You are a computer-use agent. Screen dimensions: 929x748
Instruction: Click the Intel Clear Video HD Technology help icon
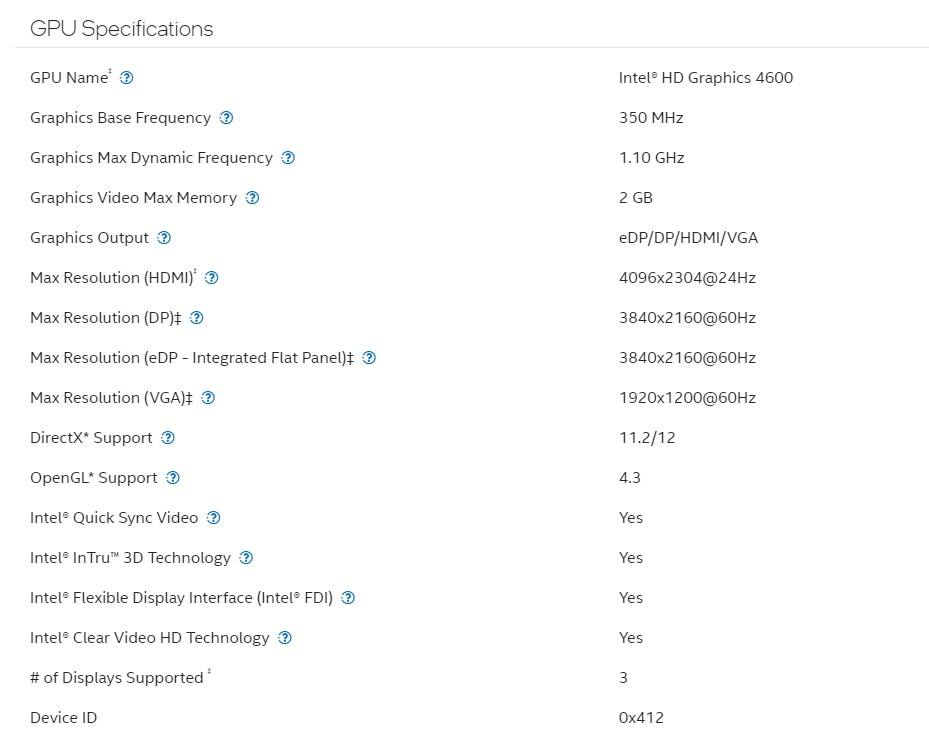[285, 638]
